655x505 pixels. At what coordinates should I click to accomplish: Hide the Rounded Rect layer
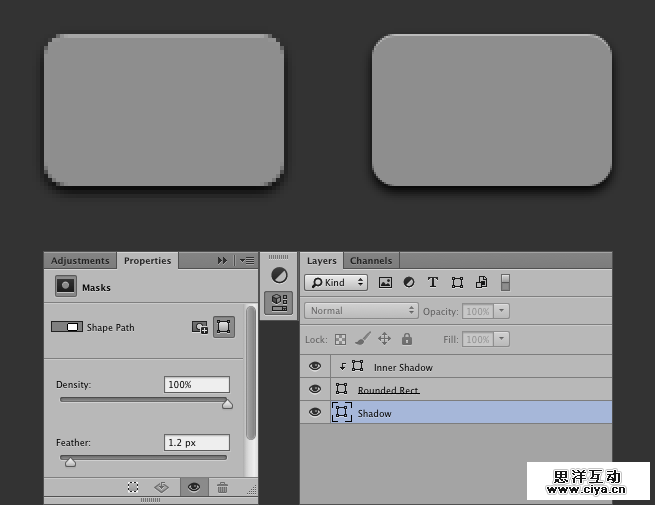(x=315, y=390)
